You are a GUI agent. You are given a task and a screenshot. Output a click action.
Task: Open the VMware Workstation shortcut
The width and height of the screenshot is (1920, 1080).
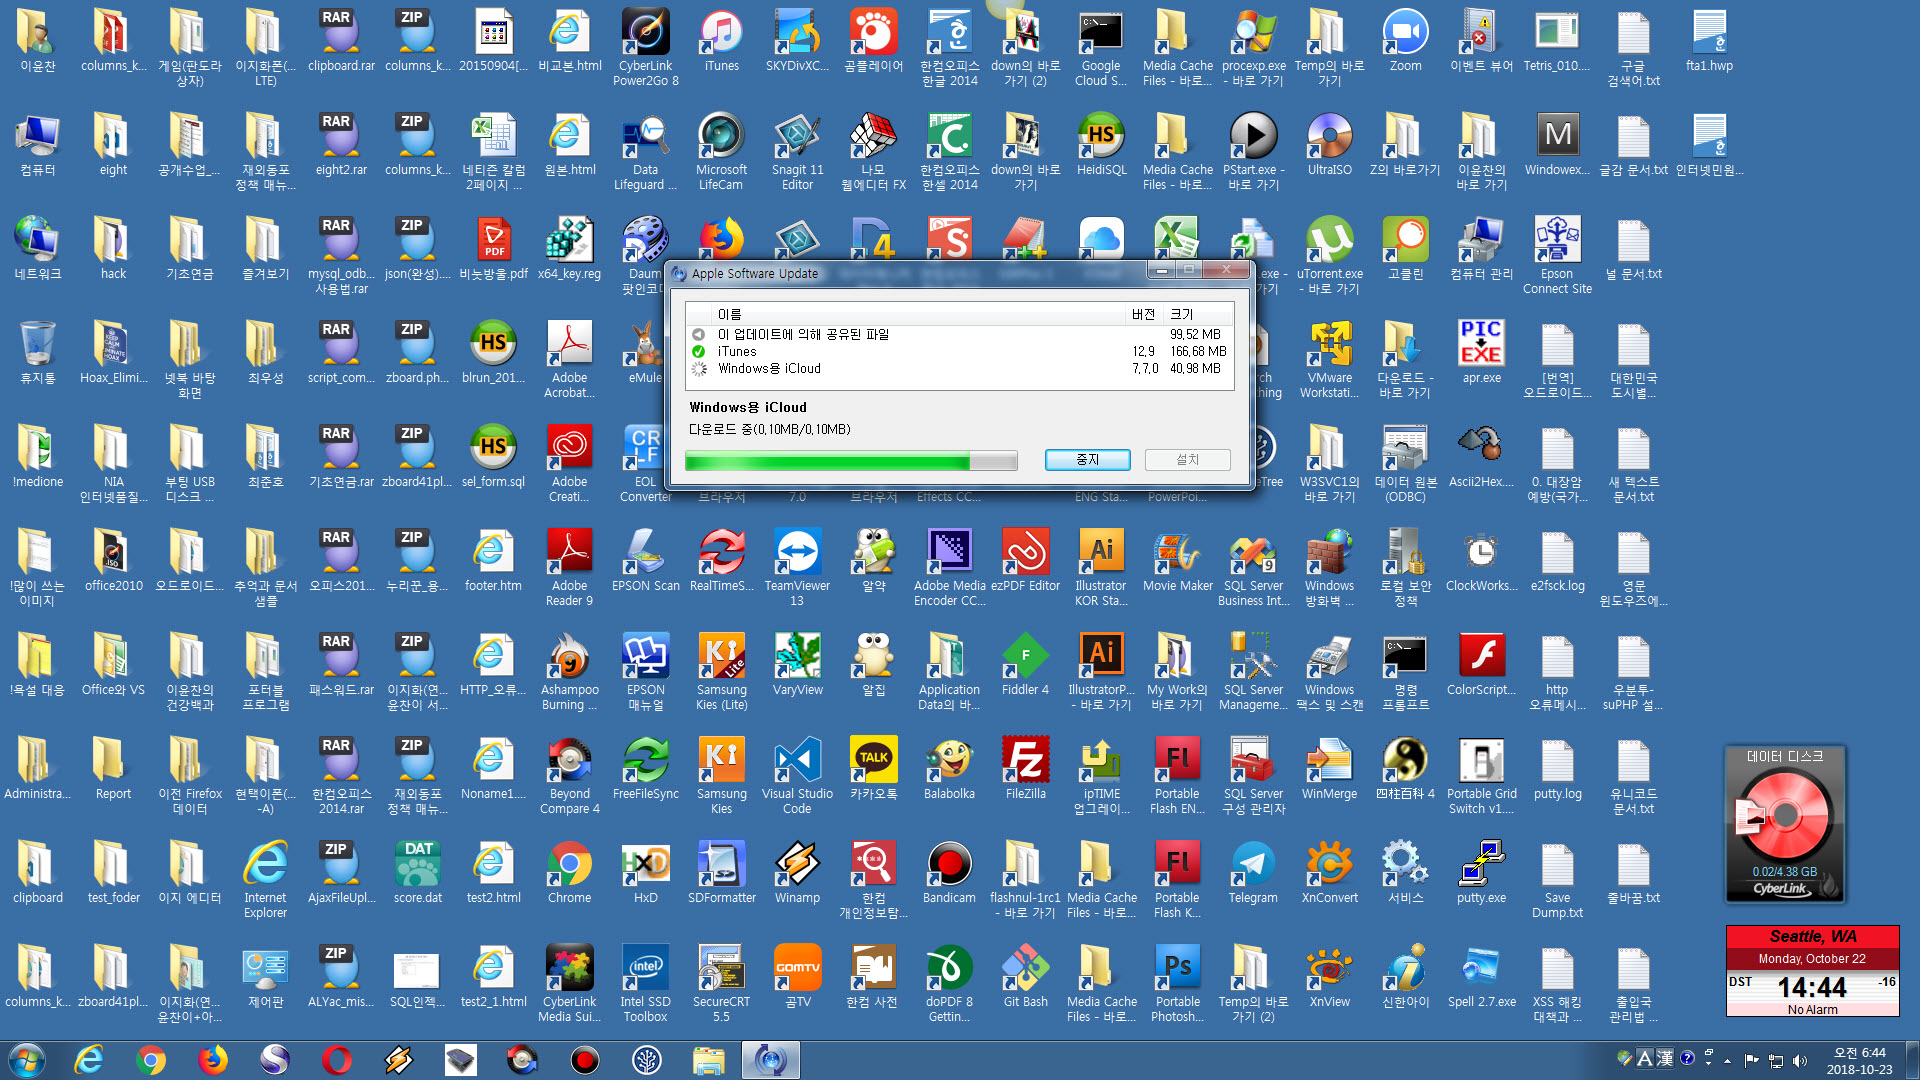[1329, 358]
